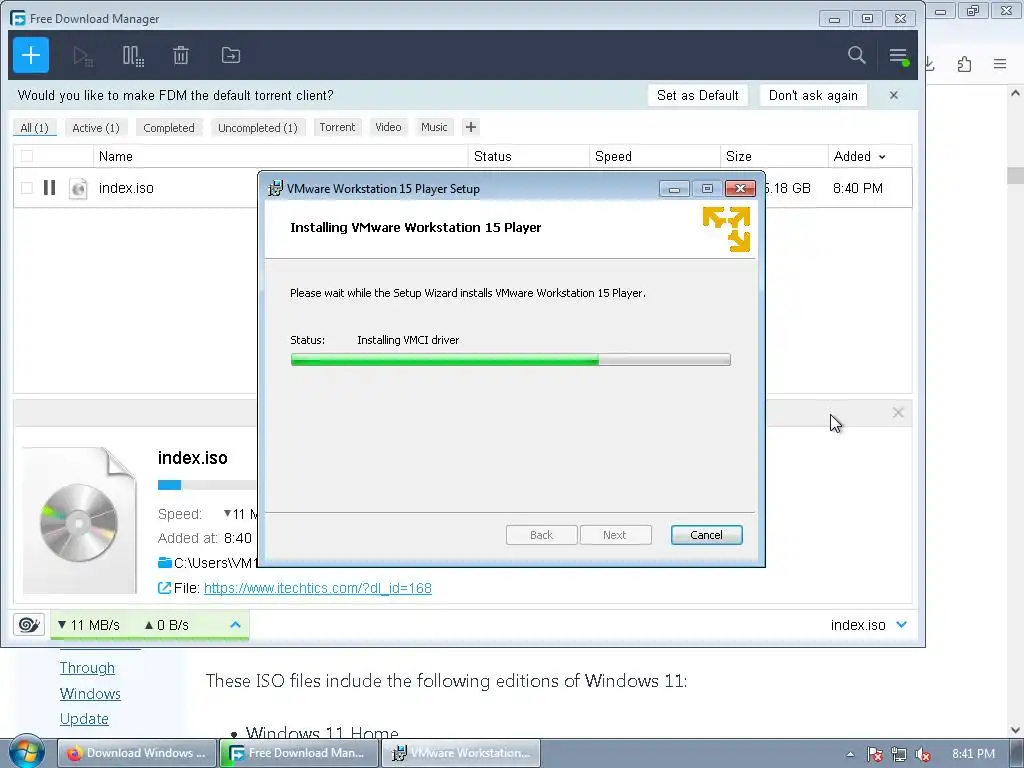The width and height of the screenshot is (1024, 768).
Task: Select the All (1) filter tab
Action: click(x=35, y=128)
